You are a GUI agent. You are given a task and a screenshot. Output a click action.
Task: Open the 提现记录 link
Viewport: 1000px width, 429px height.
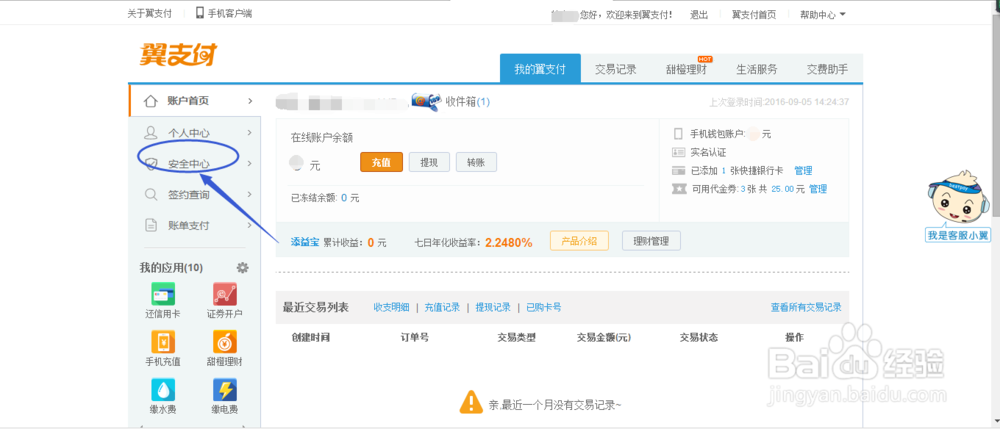tap(493, 307)
